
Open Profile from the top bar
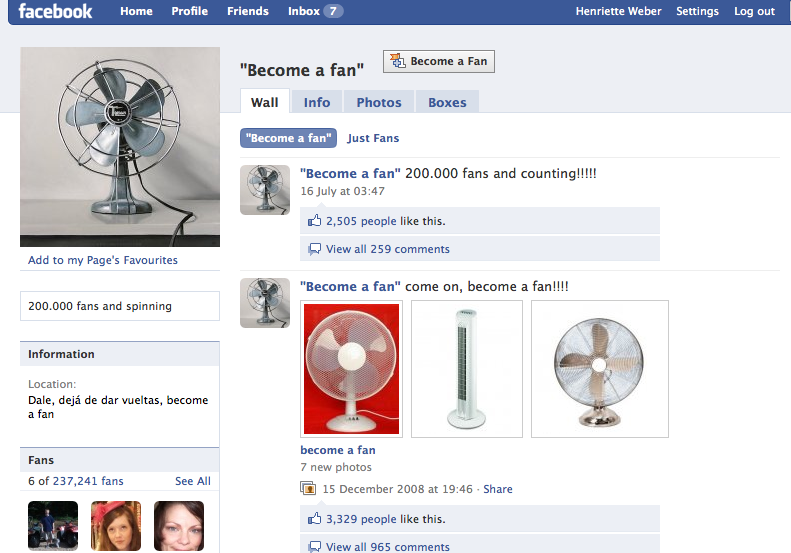[189, 11]
